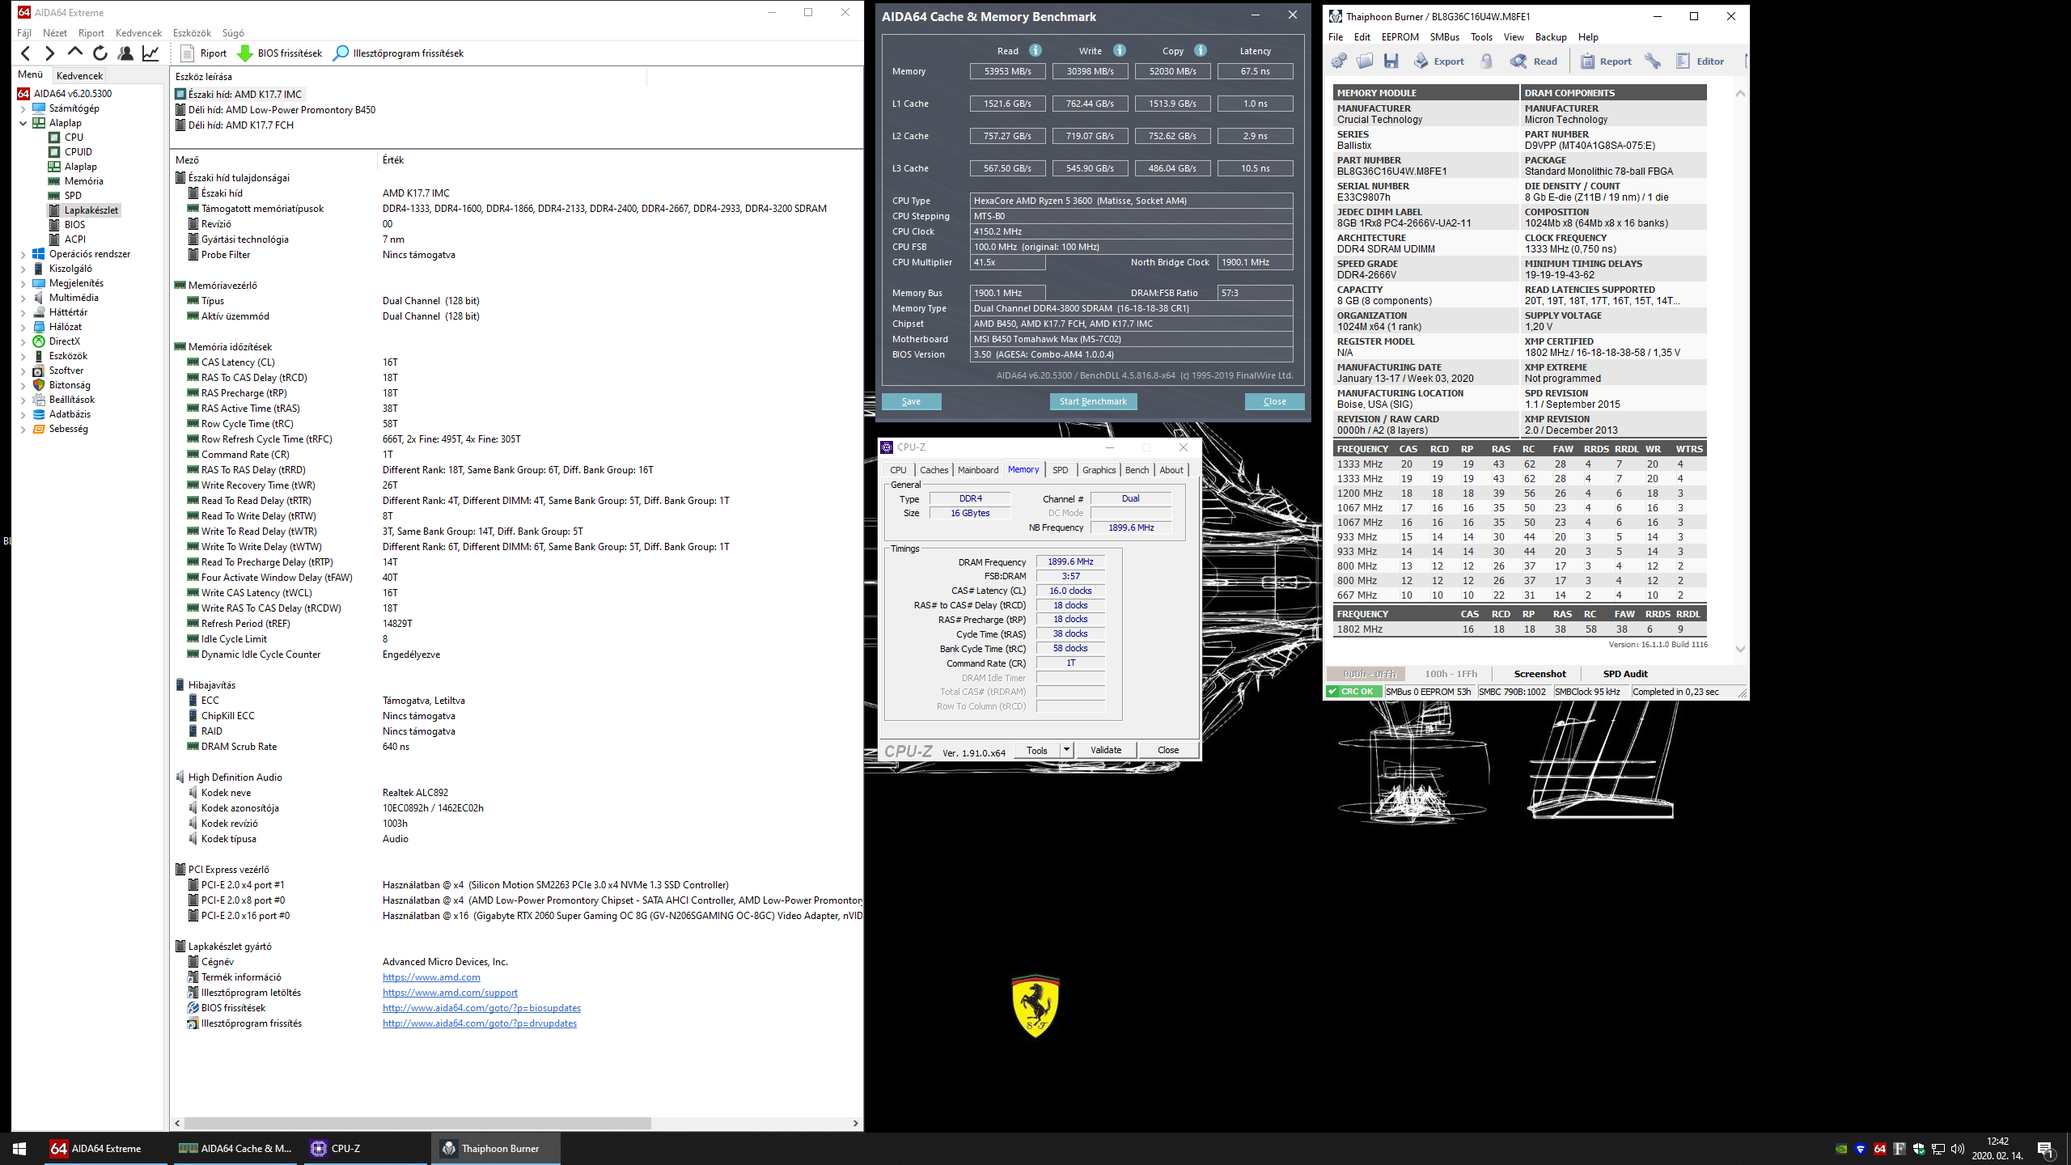Expand Háttértár tree node
This screenshot has height=1165, width=2071.
coord(23,312)
